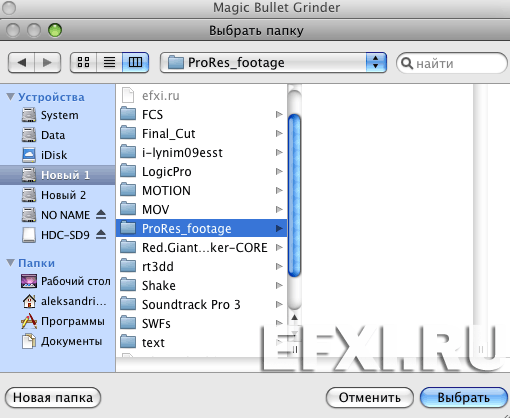Viewport: 510px width, 418px height.
Task: Select the rt3dd folder
Action: [201, 267]
